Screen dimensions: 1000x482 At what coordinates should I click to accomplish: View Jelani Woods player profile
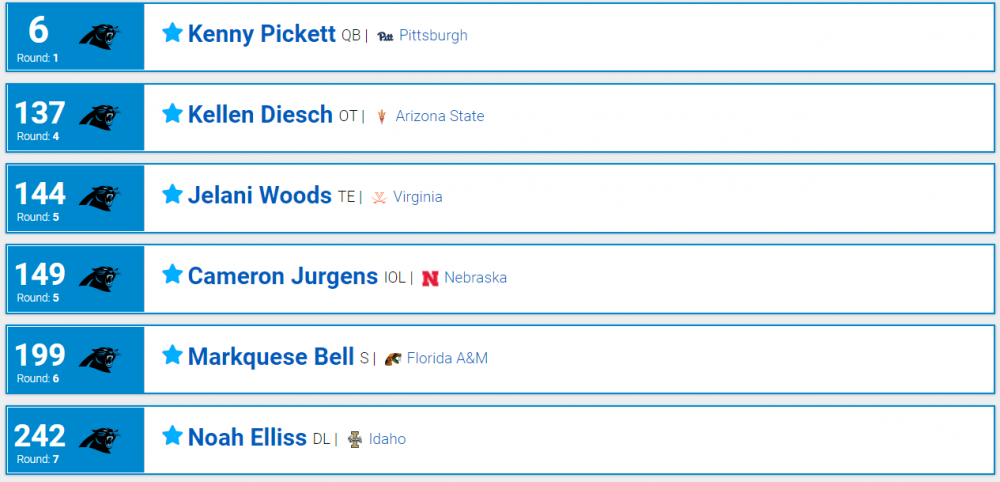259,196
